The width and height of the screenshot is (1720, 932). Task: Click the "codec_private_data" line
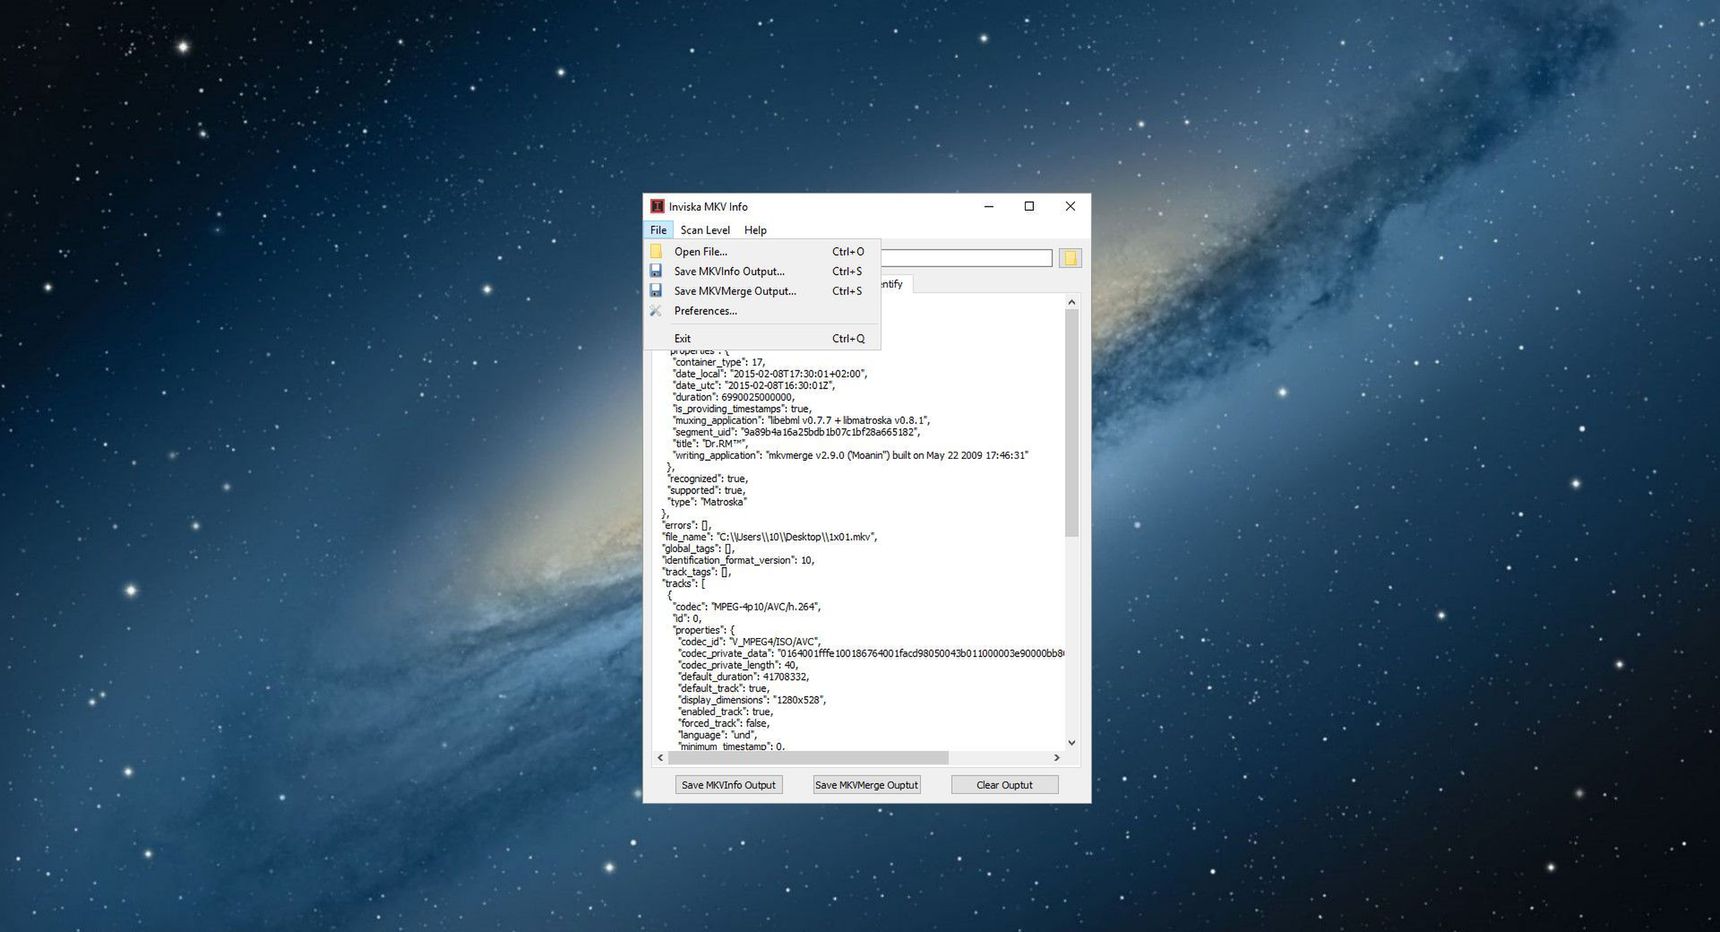(x=871, y=654)
